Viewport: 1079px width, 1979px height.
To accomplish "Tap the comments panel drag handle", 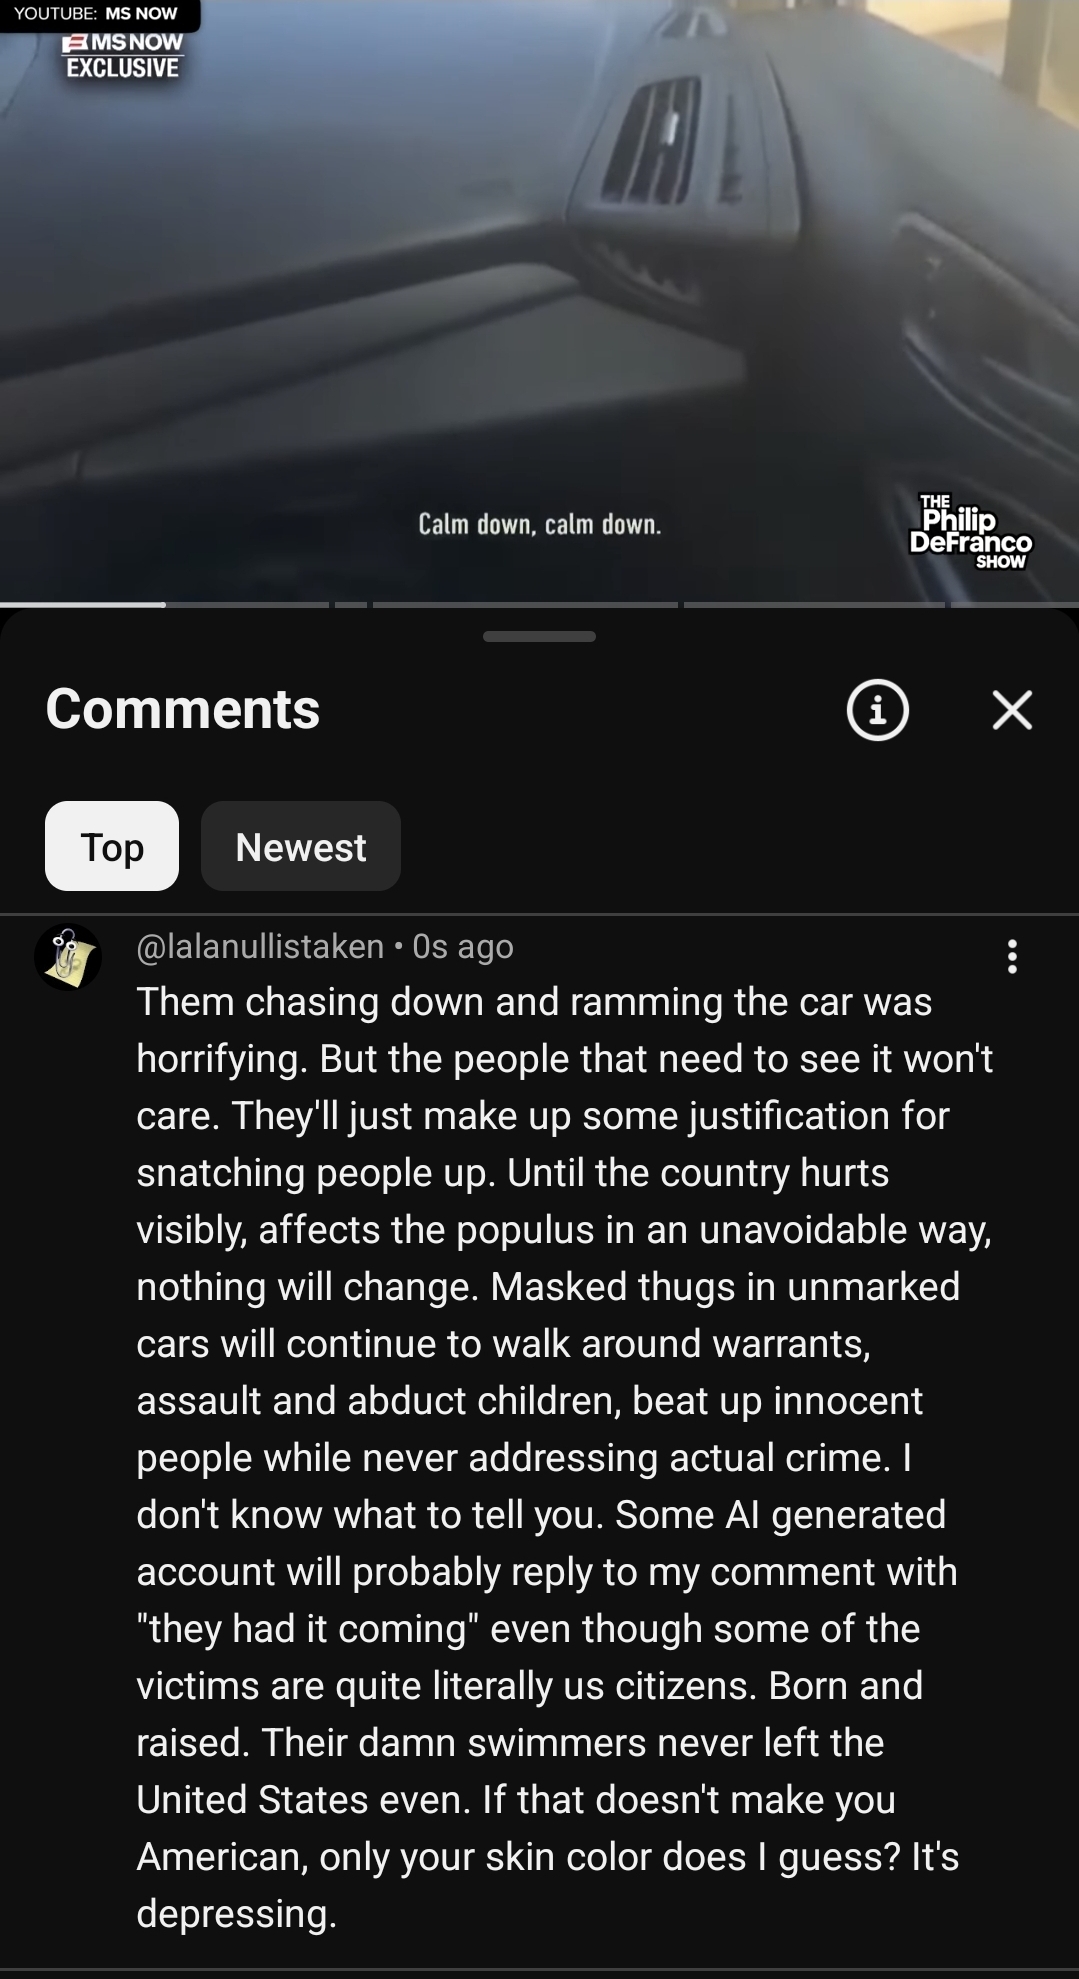I will (539, 636).
